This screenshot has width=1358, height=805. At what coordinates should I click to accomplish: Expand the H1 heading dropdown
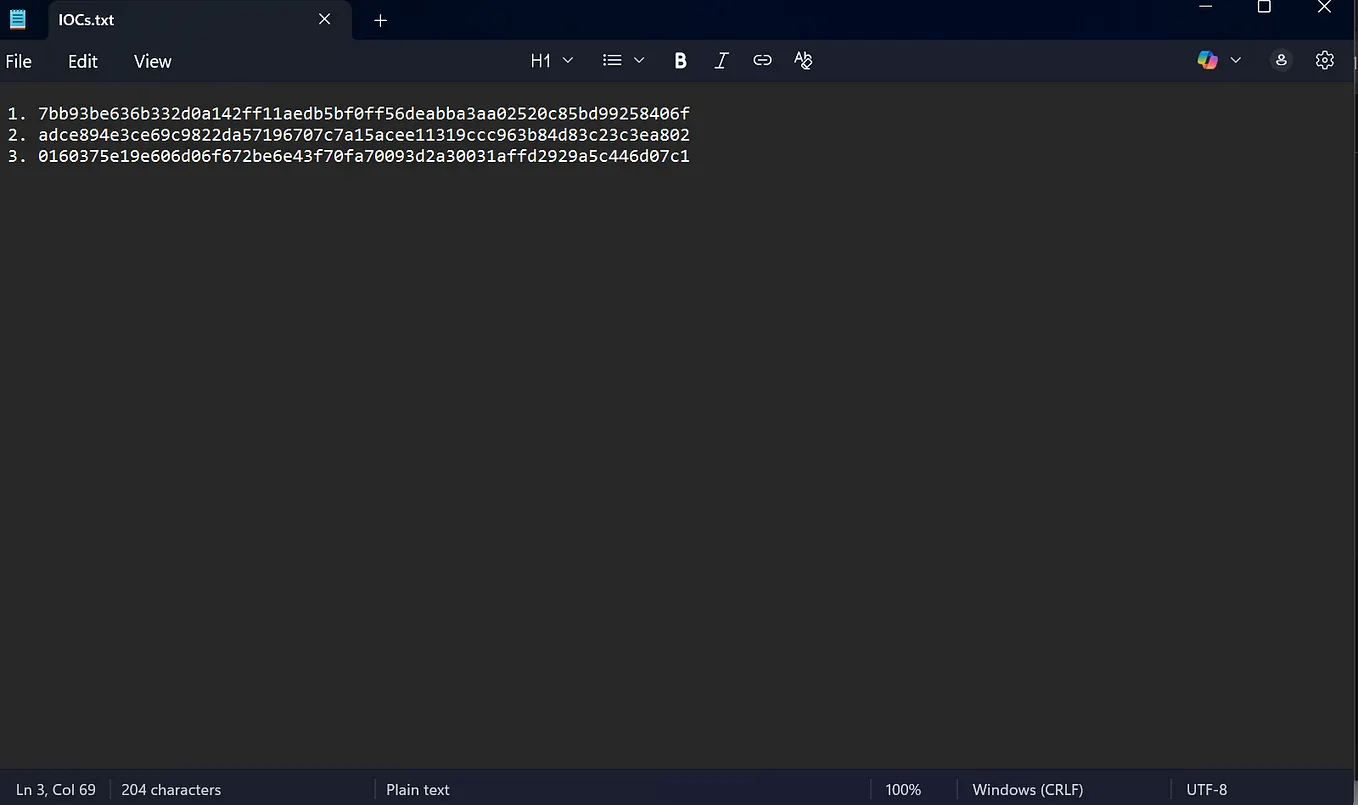(552, 61)
